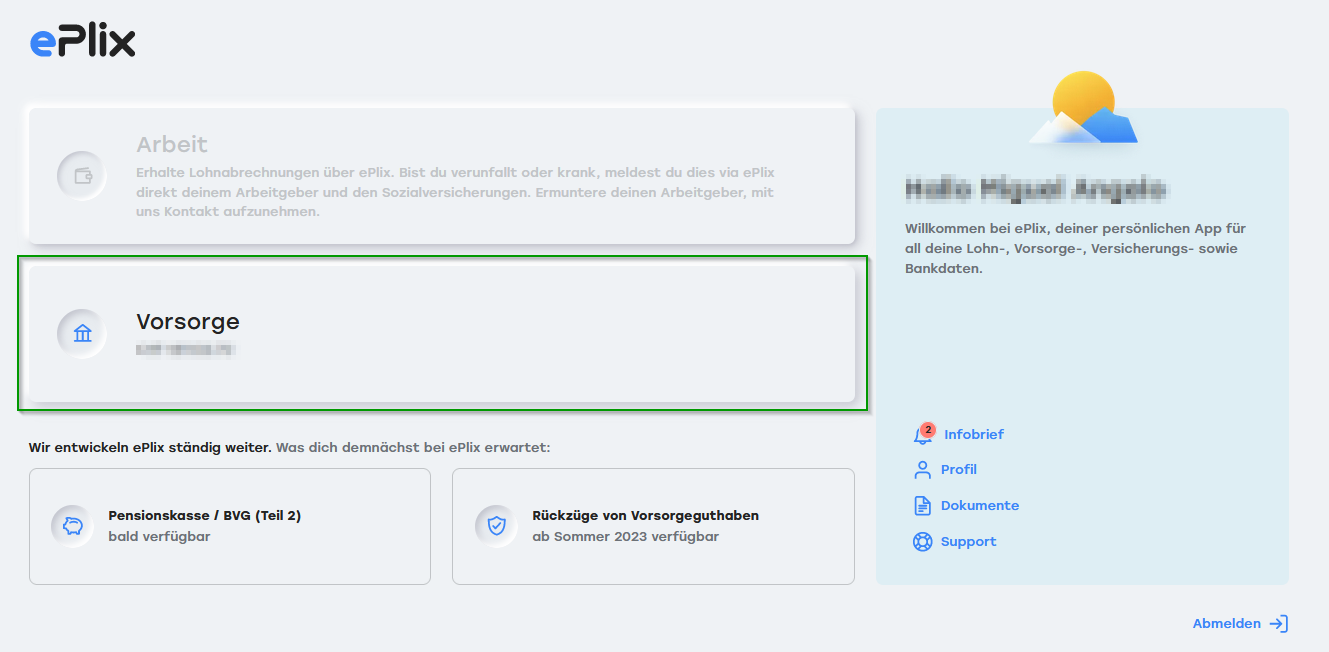Click the blurred greeting headline

(x=1036, y=188)
